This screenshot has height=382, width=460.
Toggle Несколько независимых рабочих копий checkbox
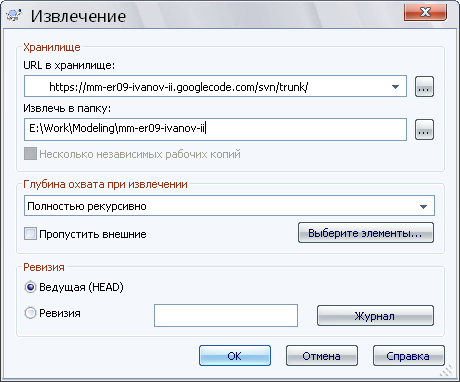30,154
